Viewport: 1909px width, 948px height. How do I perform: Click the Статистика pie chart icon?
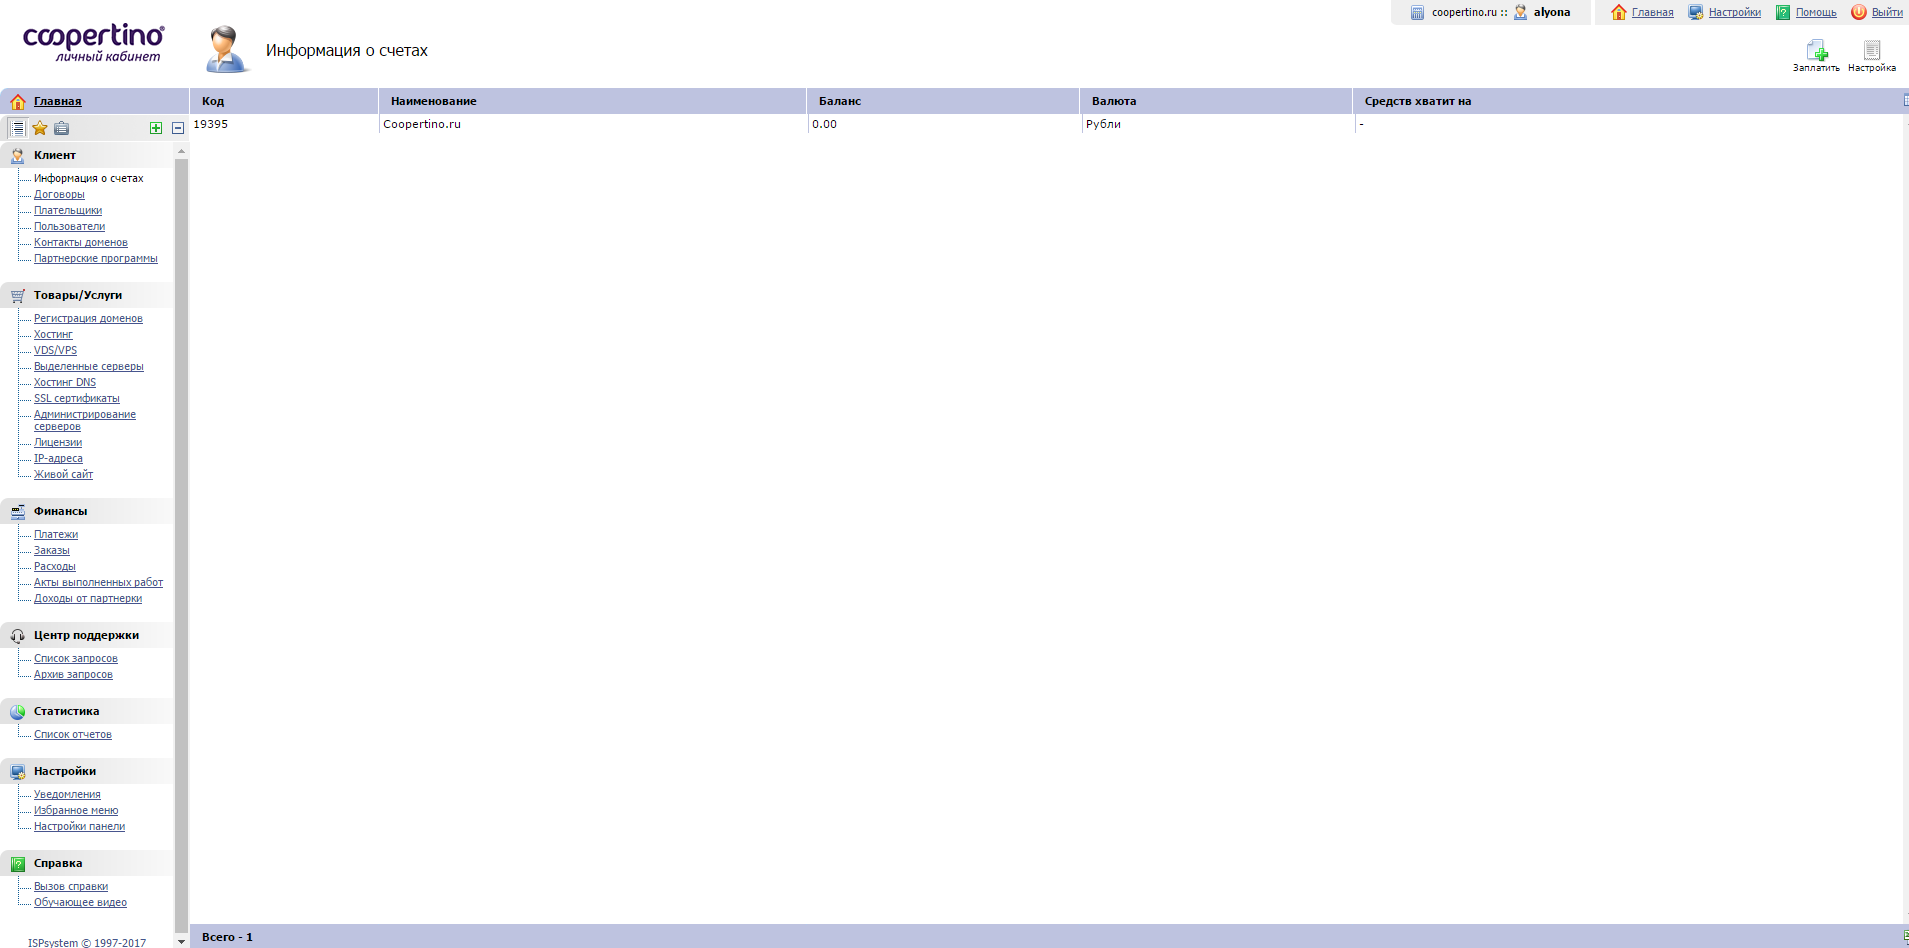(17, 711)
